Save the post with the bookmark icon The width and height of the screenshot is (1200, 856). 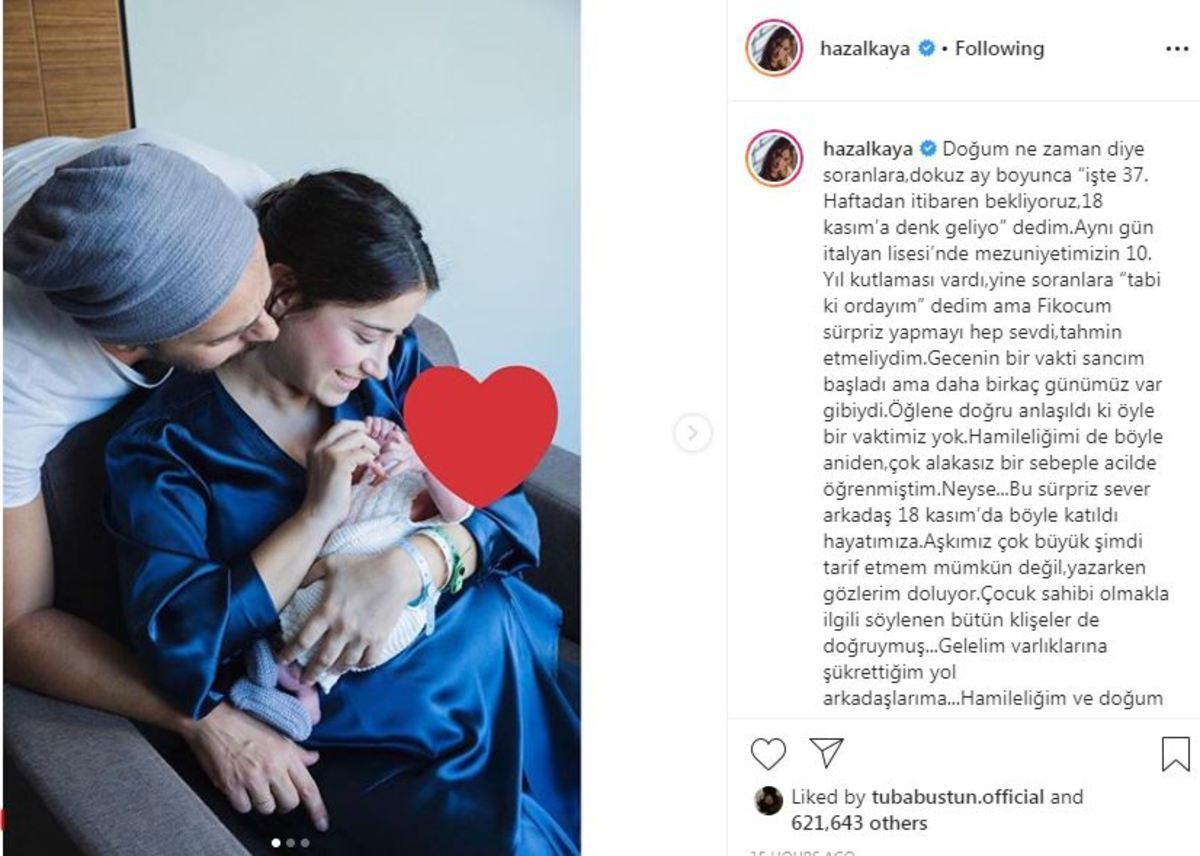point(1176,754)
